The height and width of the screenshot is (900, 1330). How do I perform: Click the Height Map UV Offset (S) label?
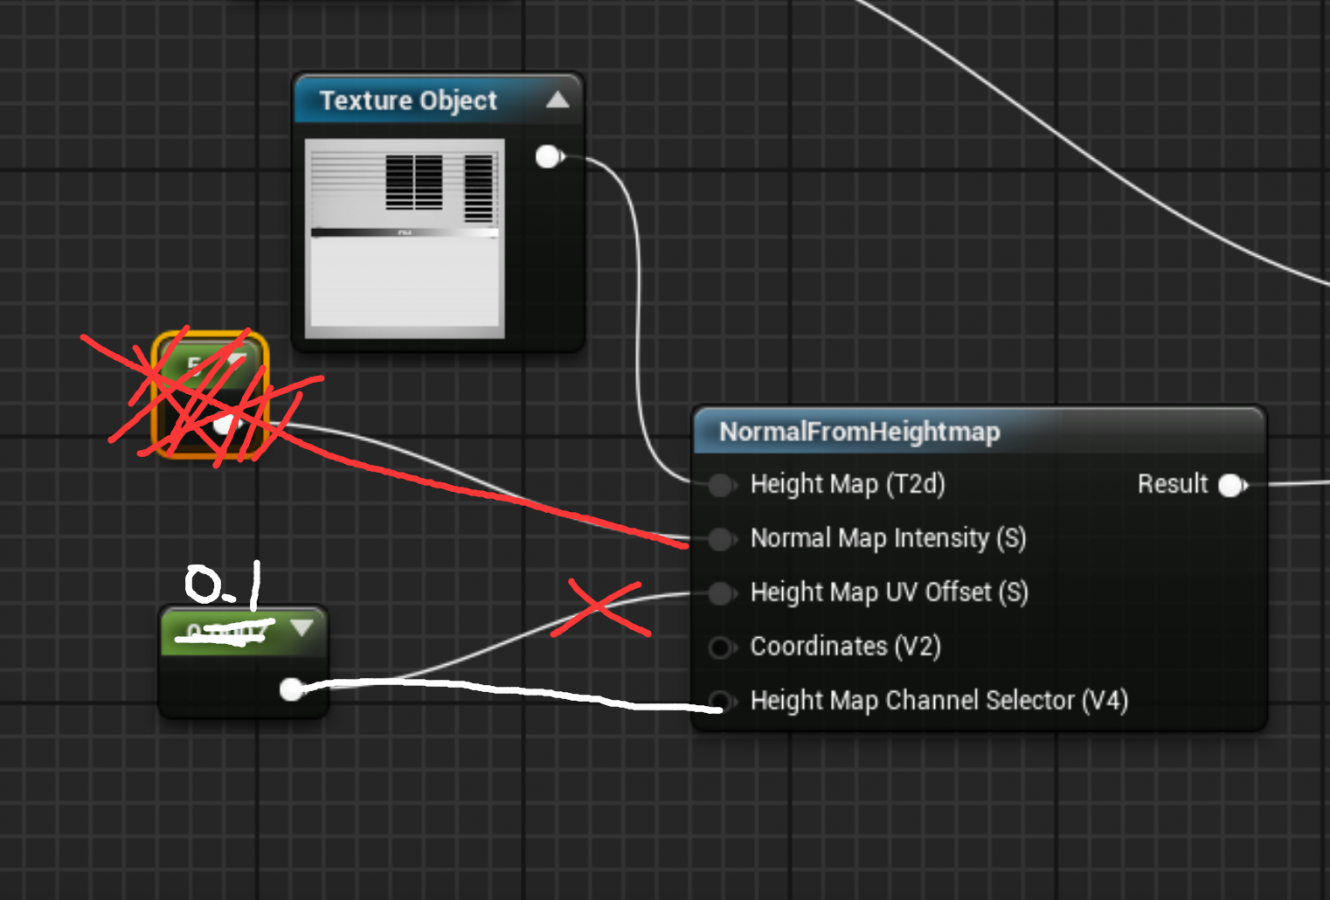click(889, 592)
